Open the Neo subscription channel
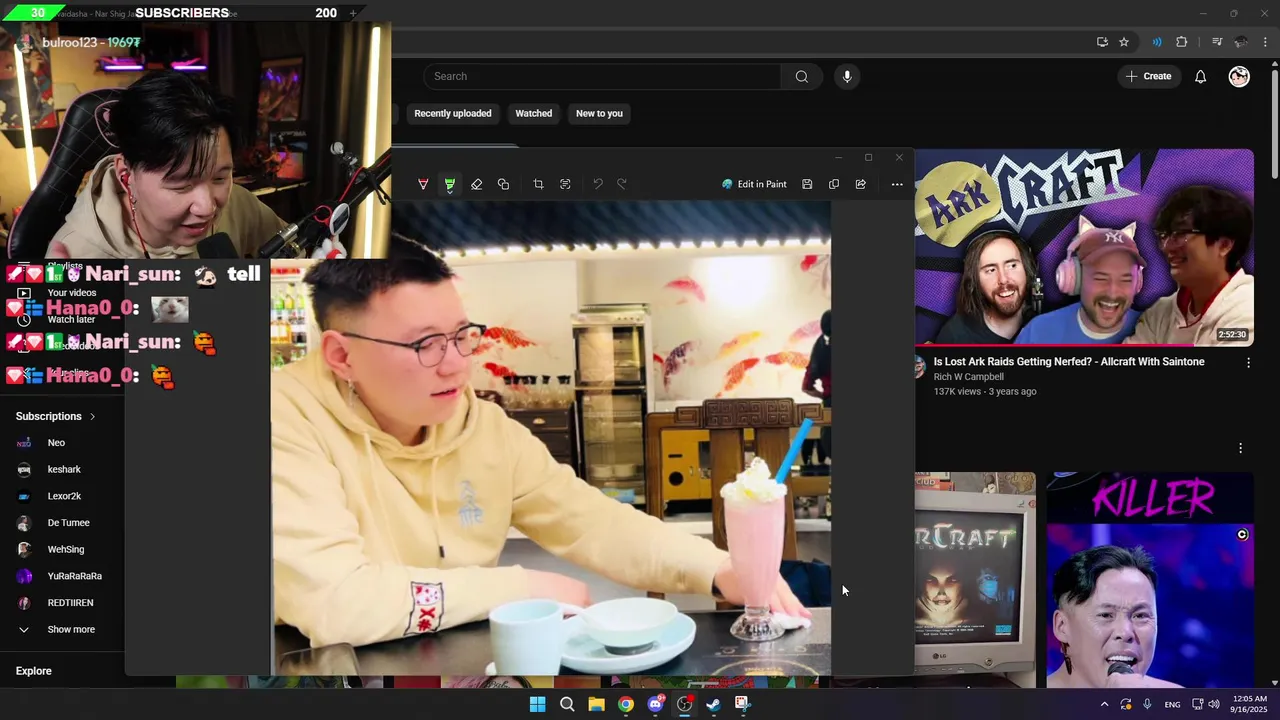 point(56,443)
